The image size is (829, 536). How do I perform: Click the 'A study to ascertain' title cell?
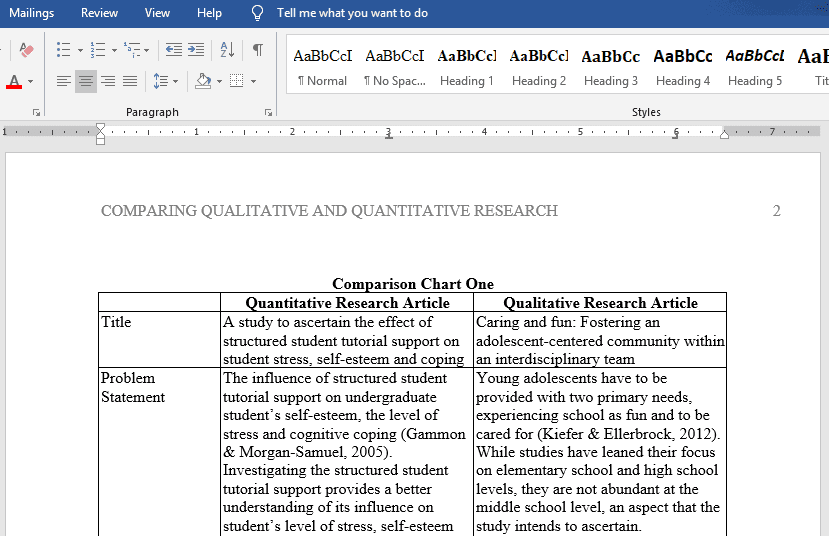[x=347, y=340]
